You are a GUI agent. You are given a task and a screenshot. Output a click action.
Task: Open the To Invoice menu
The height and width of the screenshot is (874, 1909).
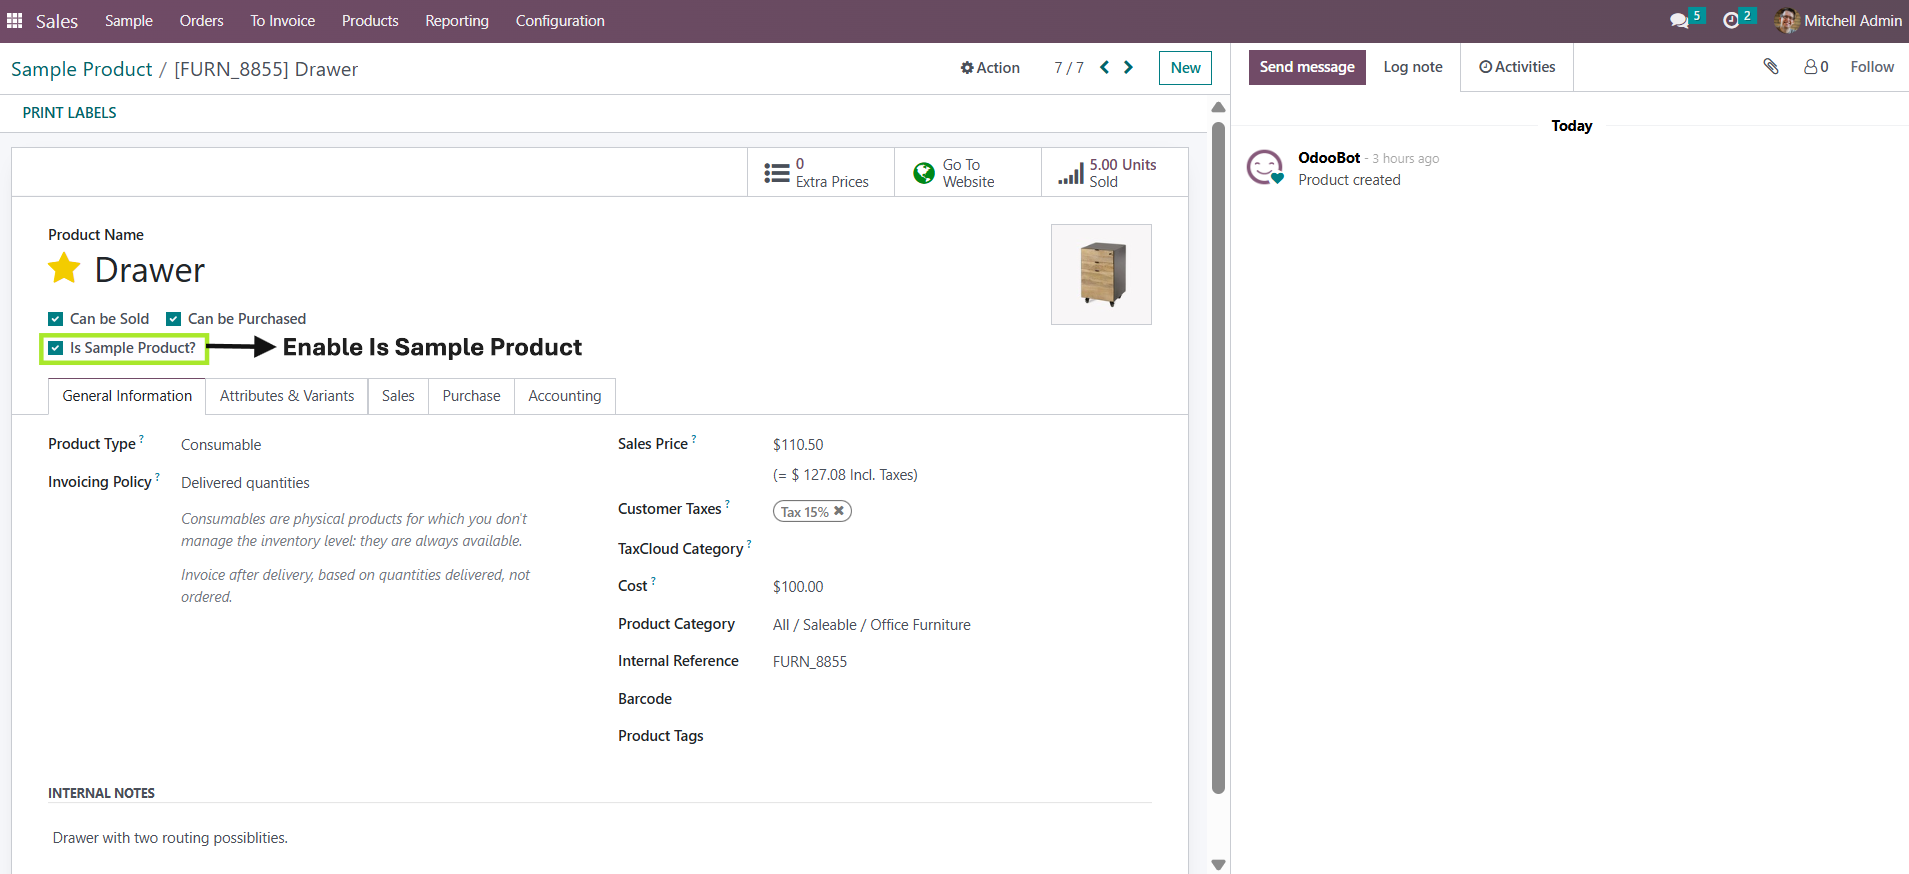tap(283, 21)
